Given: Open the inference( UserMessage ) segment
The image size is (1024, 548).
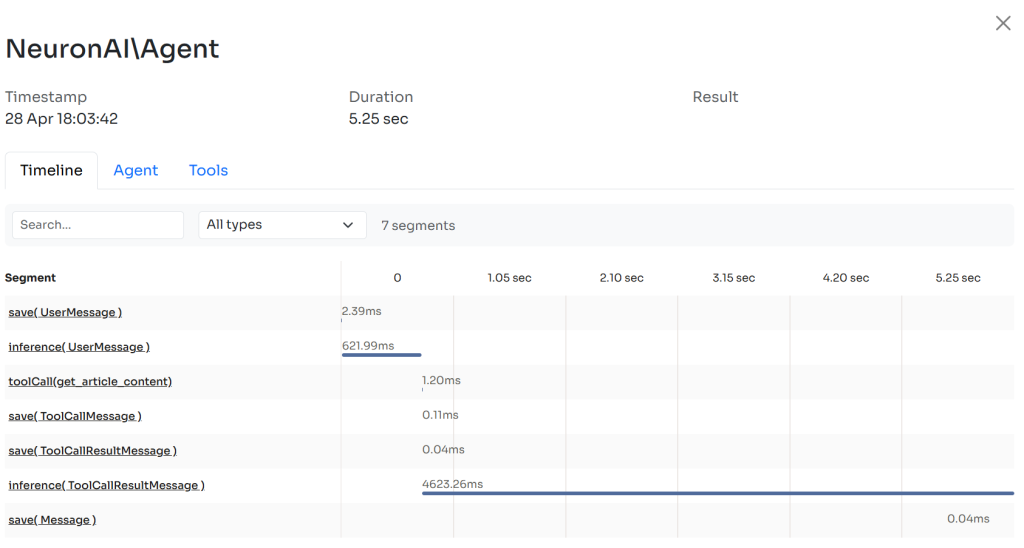Looking at the screenshot, I should pyautogui.click(x=79, y=347).
